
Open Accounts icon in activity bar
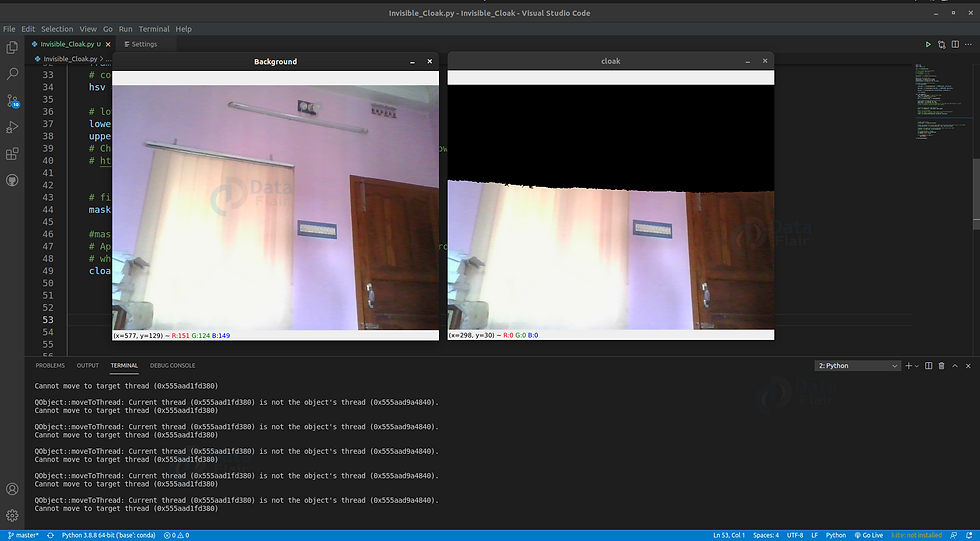[x=12, y=489]
